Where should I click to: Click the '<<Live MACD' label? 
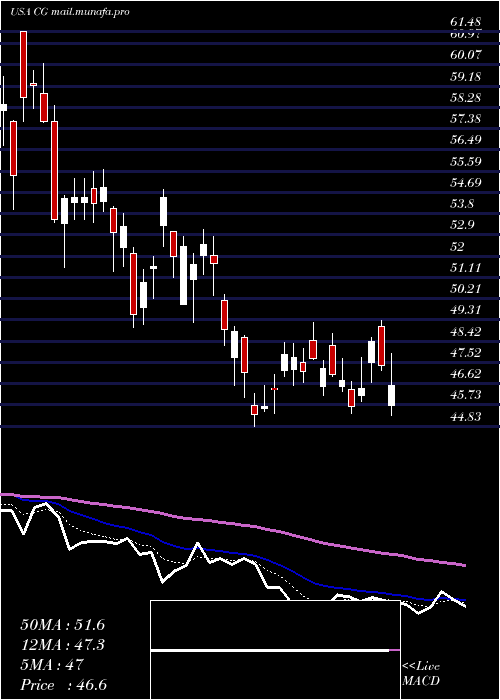[421, 674]
